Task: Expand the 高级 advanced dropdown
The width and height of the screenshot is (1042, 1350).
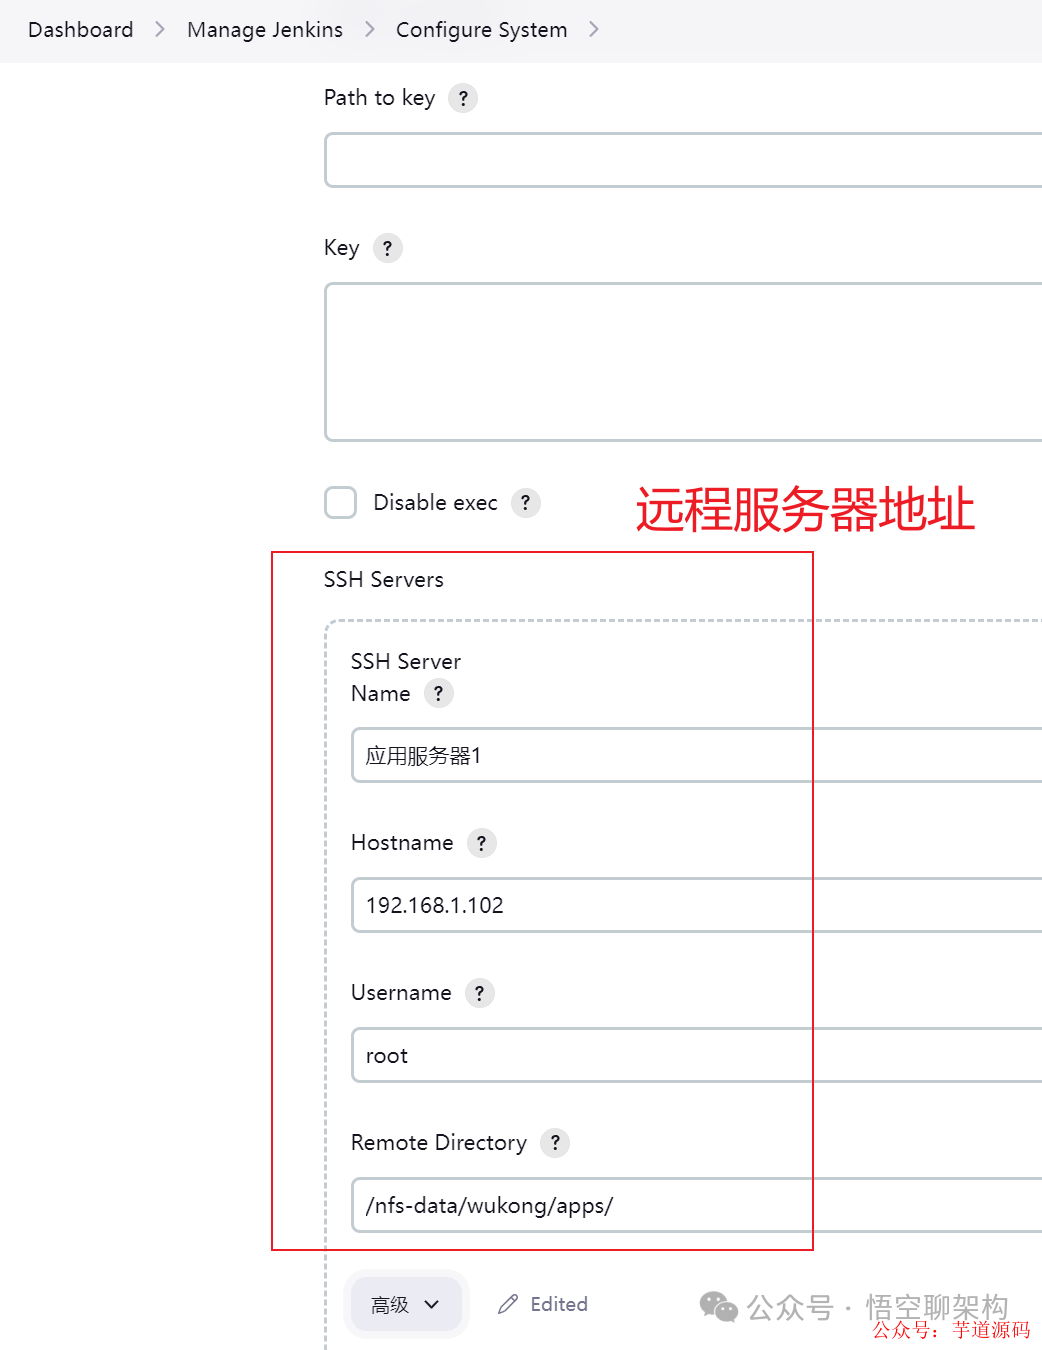Action: 405,1304
